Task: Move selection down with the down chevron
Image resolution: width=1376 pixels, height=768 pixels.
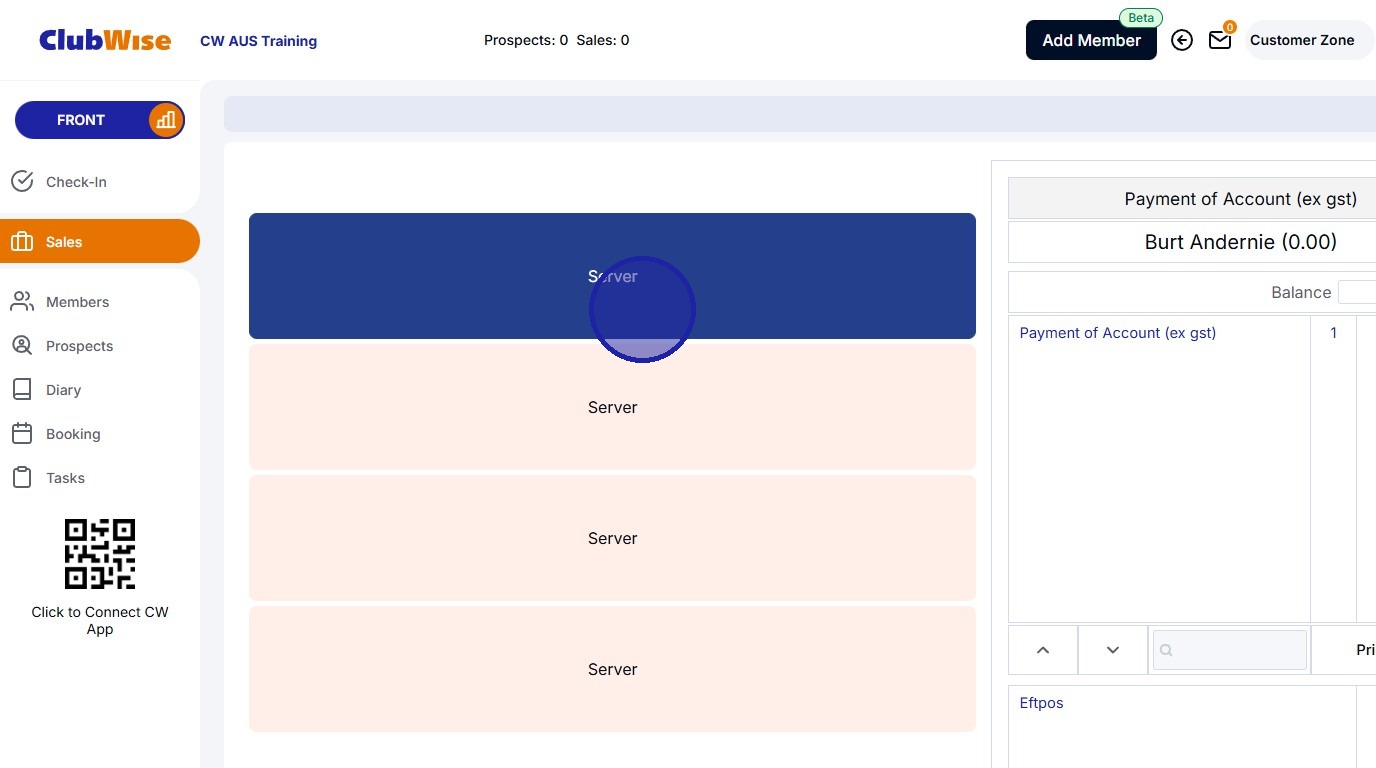Action: pos(1113,650)
